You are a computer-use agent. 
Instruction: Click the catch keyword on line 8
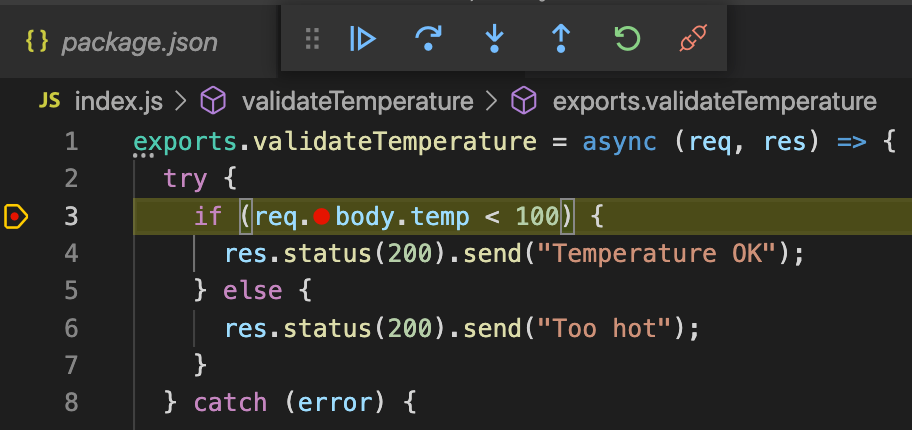tap(230, 402)
